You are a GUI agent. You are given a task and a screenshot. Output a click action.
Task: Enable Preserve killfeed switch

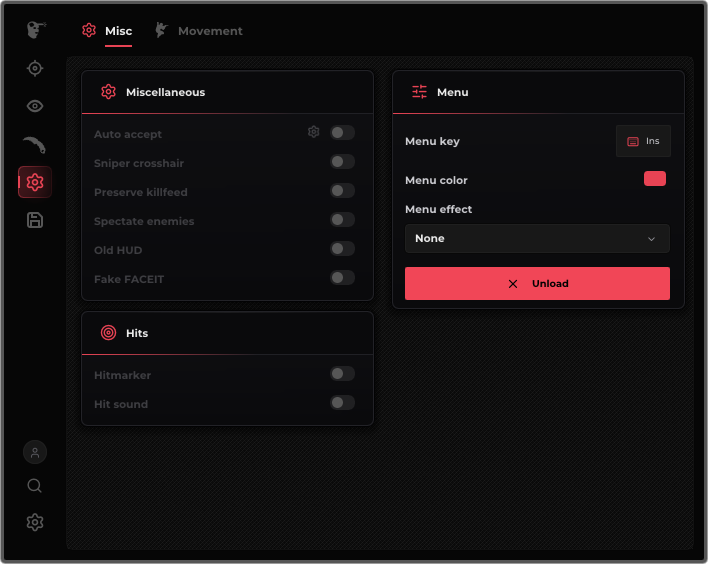342,191
